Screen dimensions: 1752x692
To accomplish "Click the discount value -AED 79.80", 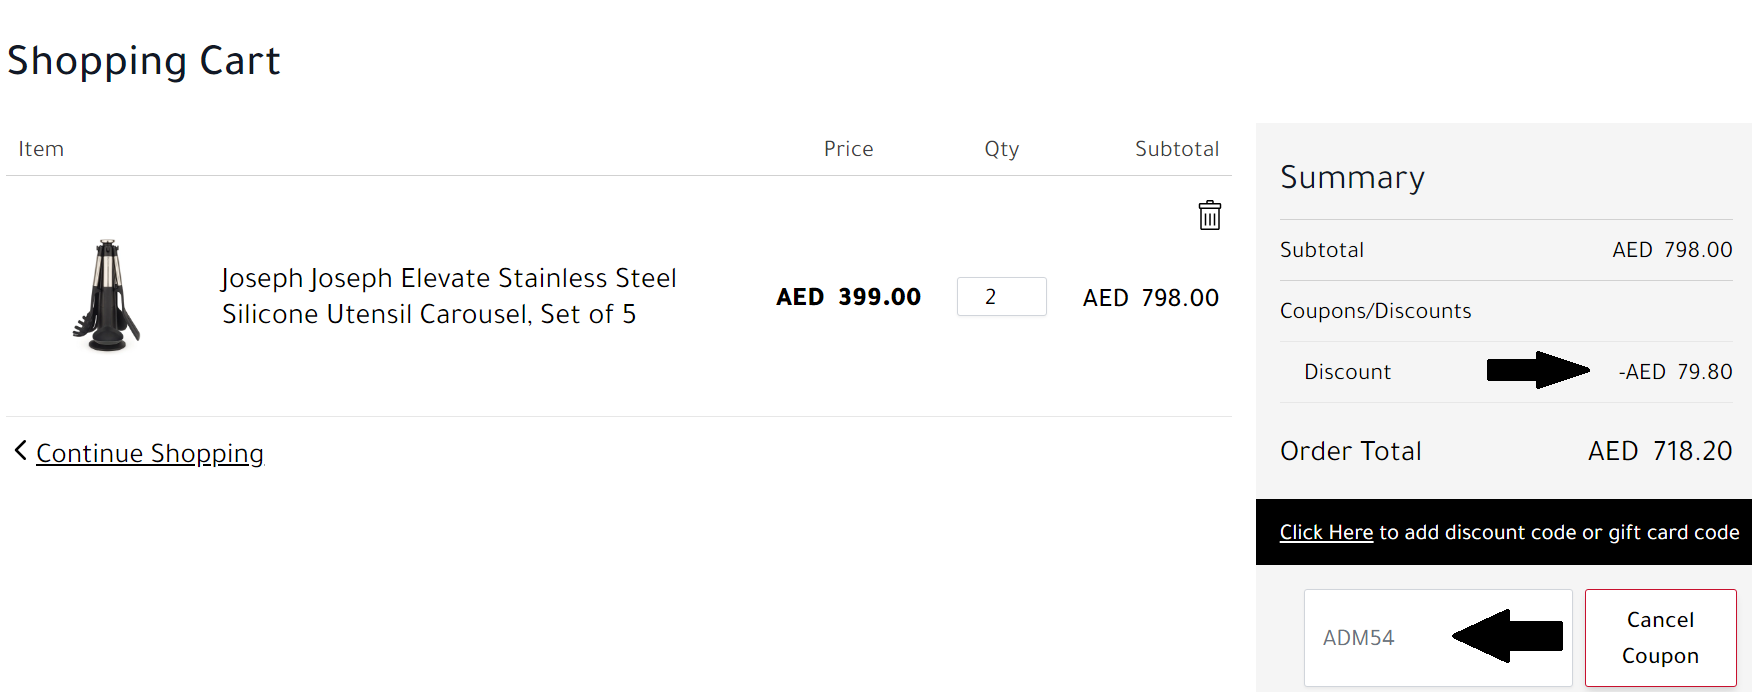I will click(x=1675, y=372).
